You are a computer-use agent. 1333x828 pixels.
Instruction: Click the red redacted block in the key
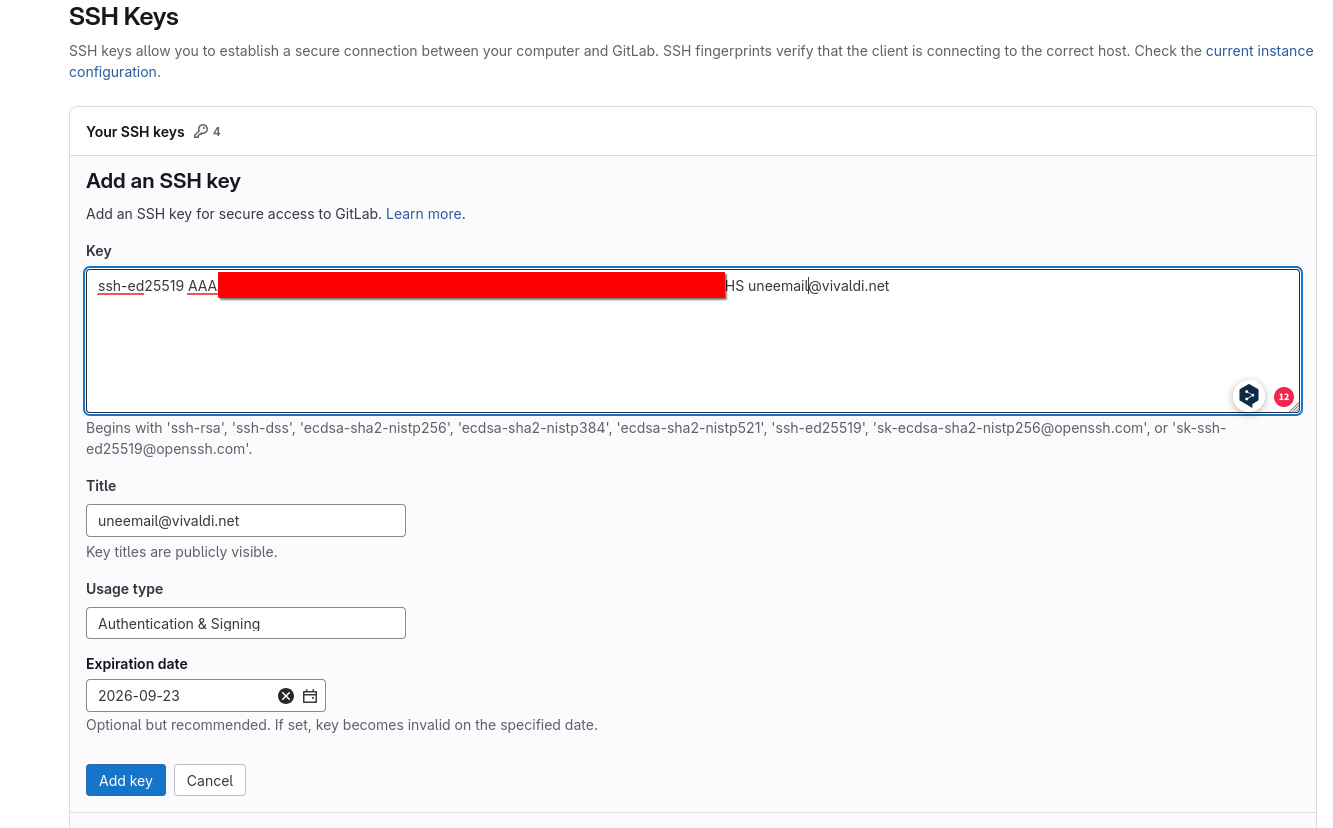[470, 286]
